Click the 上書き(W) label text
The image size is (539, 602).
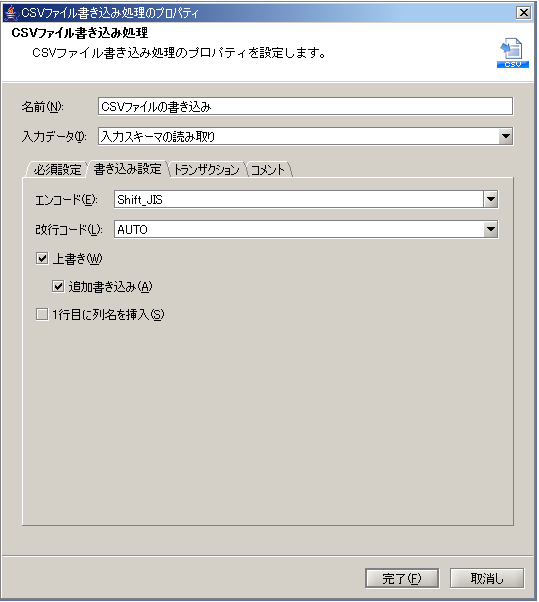[x=77, y=259]
